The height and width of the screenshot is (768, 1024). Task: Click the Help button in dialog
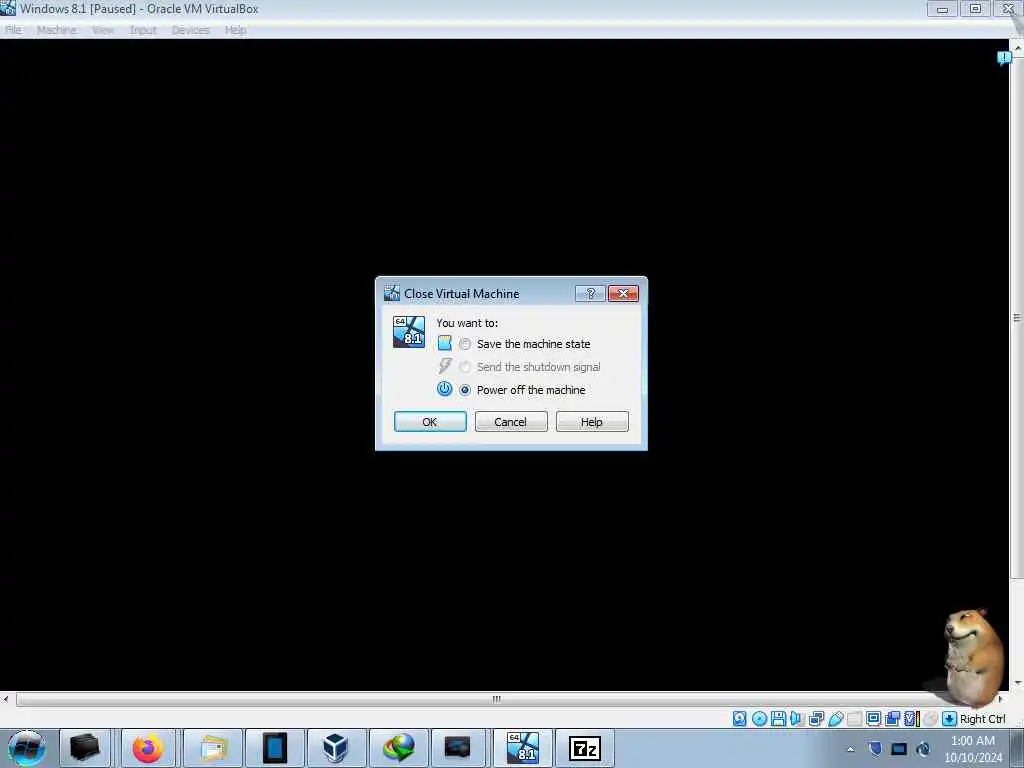tap(592, 422)
